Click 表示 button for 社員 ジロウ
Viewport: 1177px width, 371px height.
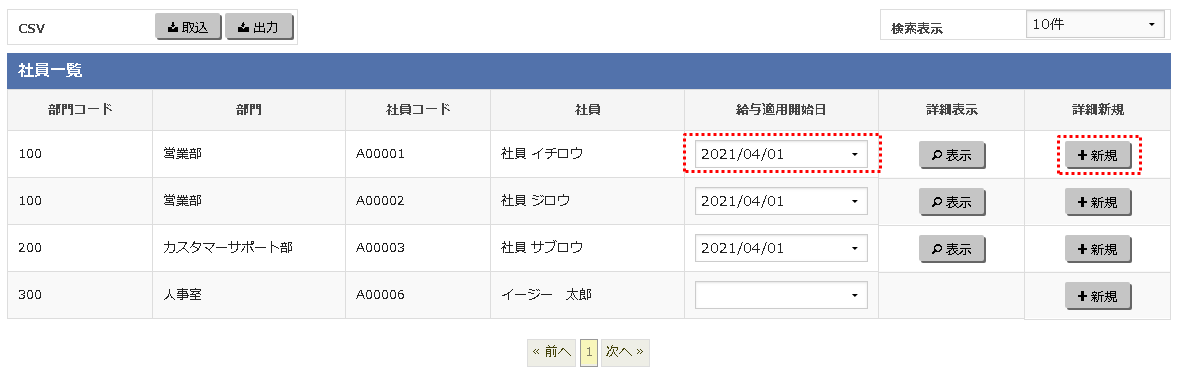(952, 201)
